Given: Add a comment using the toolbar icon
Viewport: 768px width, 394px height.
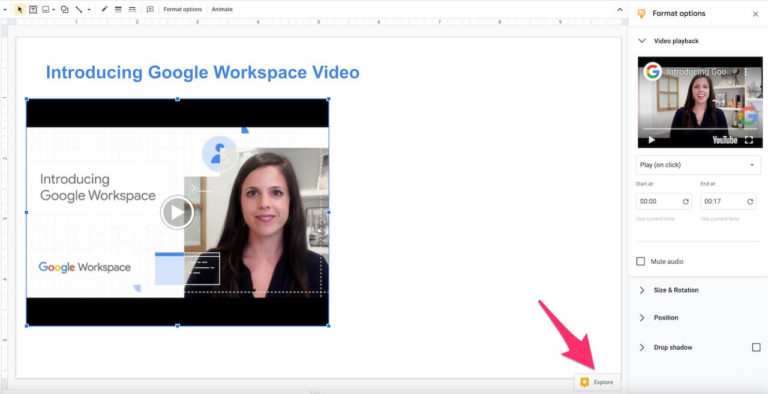Looking at the screenshot, I should [150, 9].
